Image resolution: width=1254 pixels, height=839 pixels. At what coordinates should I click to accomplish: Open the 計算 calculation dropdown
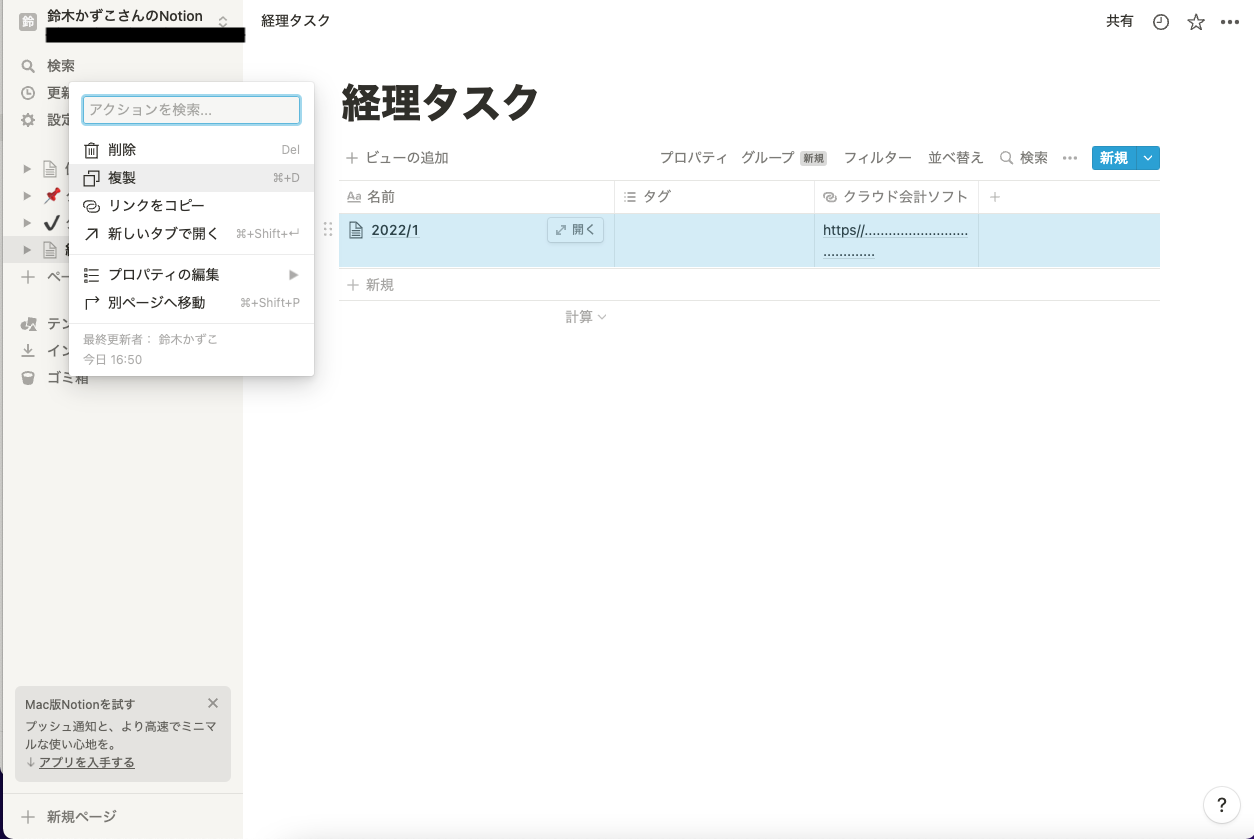click(586, 317)
